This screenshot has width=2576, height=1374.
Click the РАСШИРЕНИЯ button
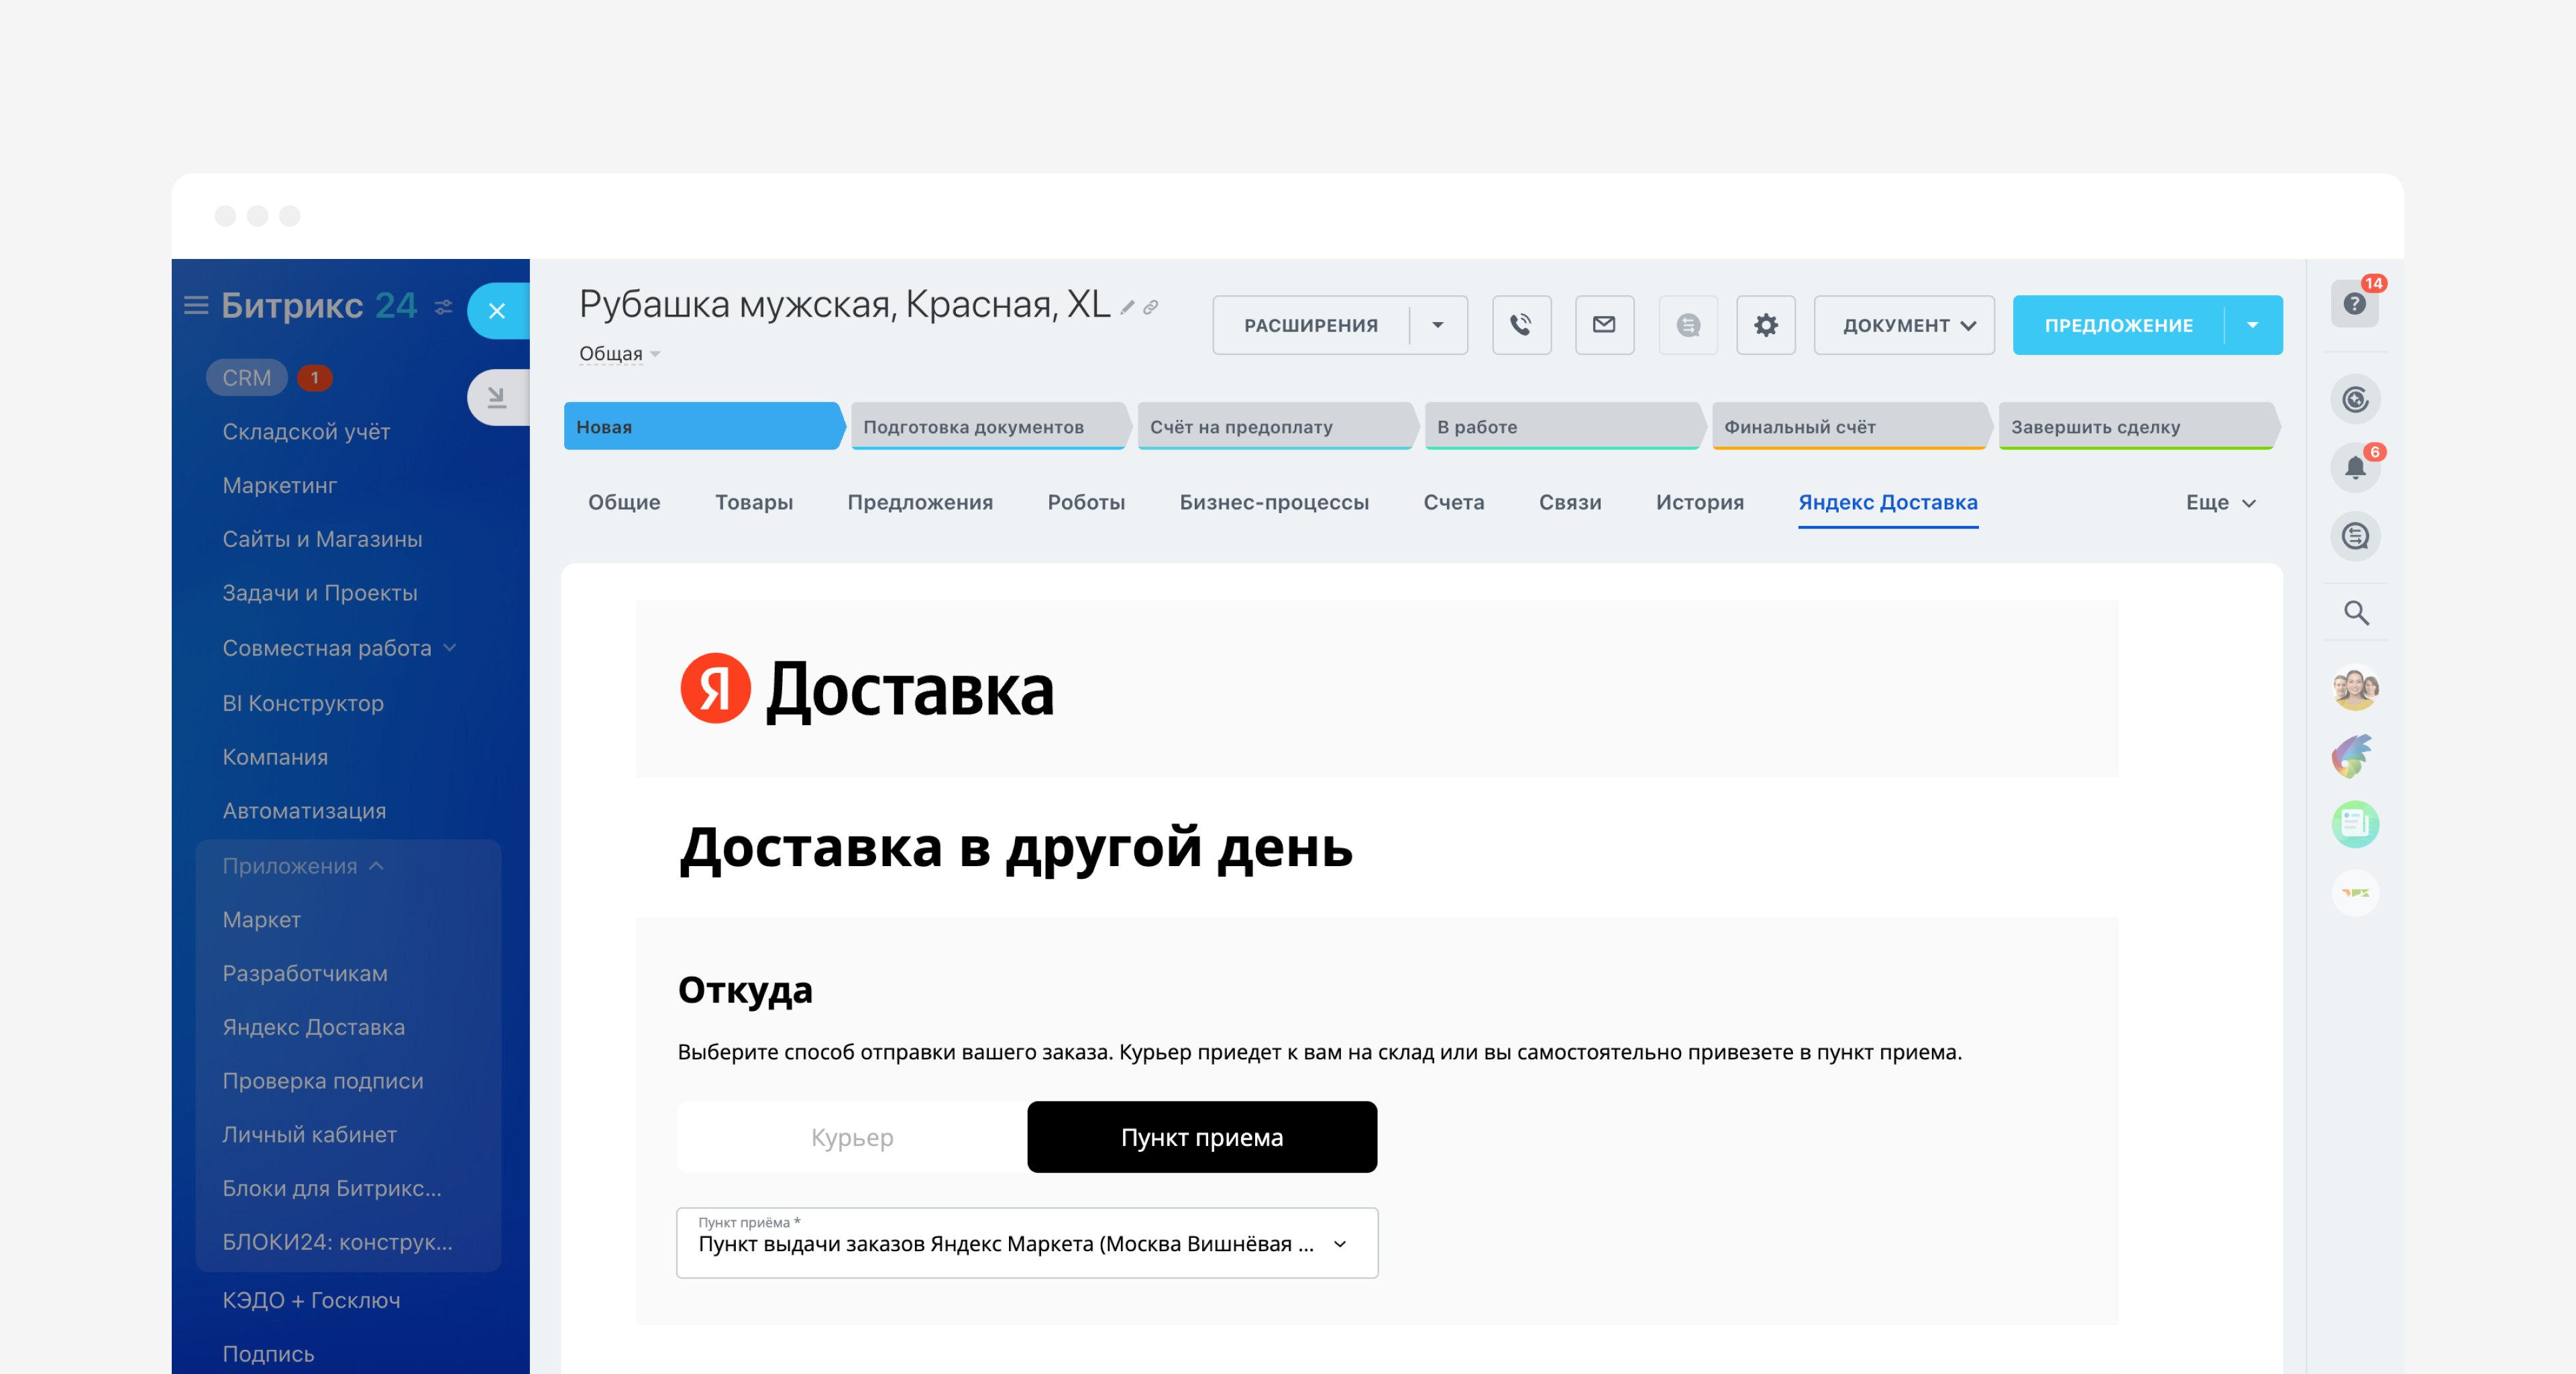coord(1311,325)
